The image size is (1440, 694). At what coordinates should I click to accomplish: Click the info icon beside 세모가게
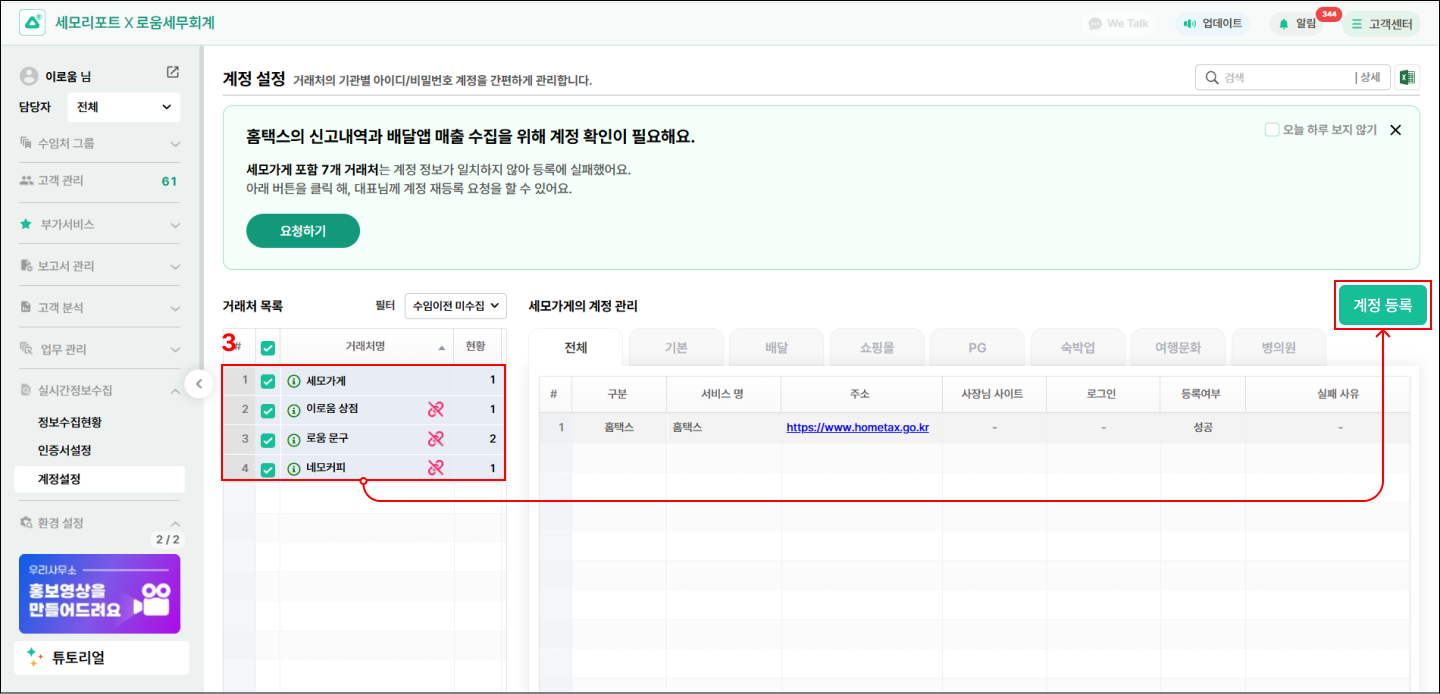click(x=294, y=381)
